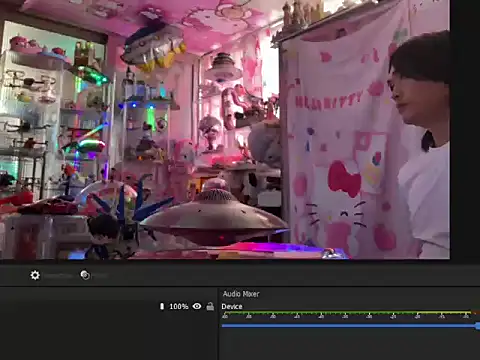Screen dimensions: 480x360
Task: Click the Device volume slider track midpoint
Action: click(349, 326)
